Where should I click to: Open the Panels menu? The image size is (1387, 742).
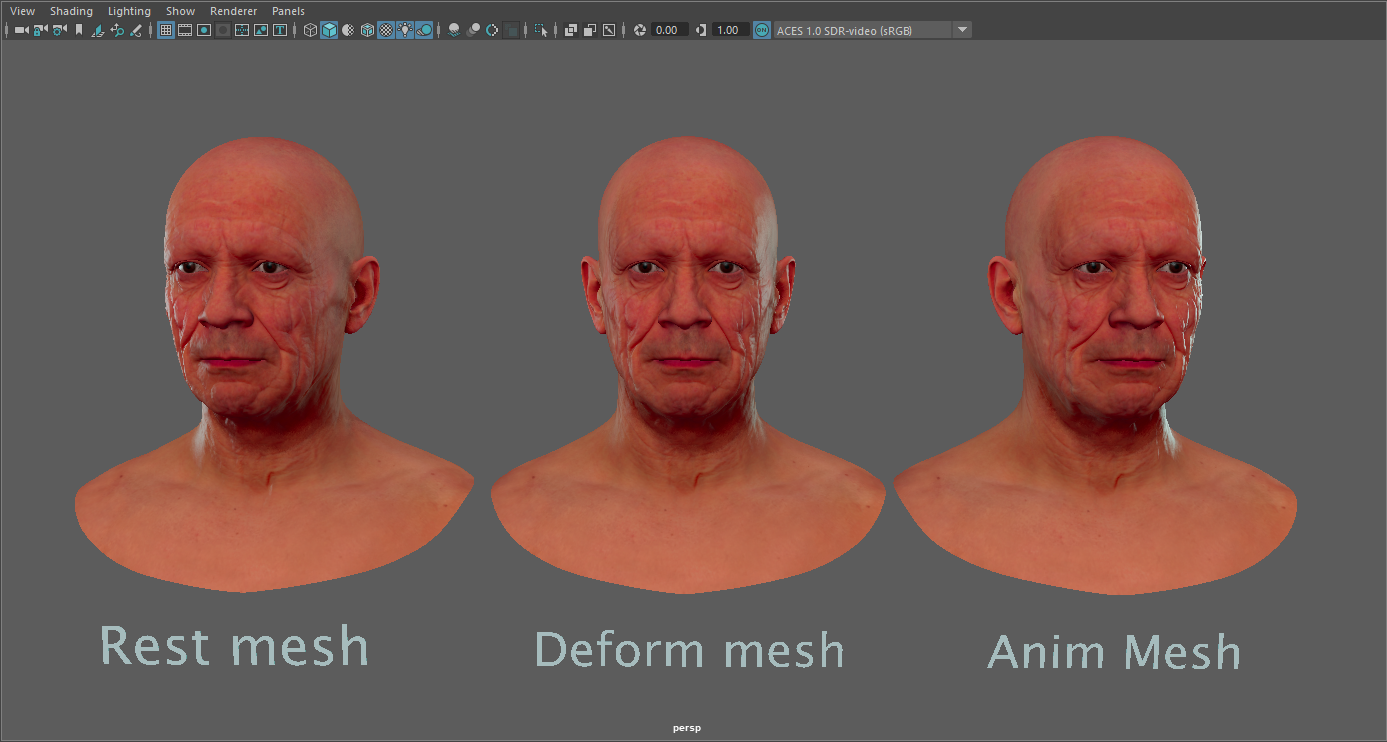click(x=288, y=10)
